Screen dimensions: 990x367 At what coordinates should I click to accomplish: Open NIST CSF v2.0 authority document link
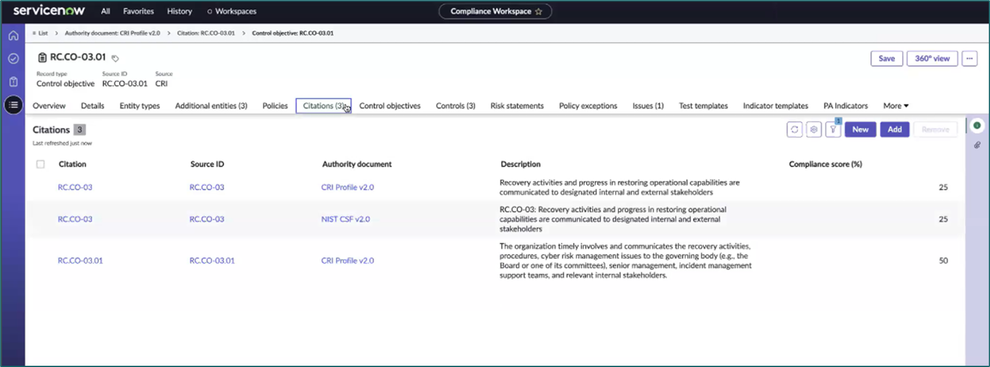[x=345, y=219]
